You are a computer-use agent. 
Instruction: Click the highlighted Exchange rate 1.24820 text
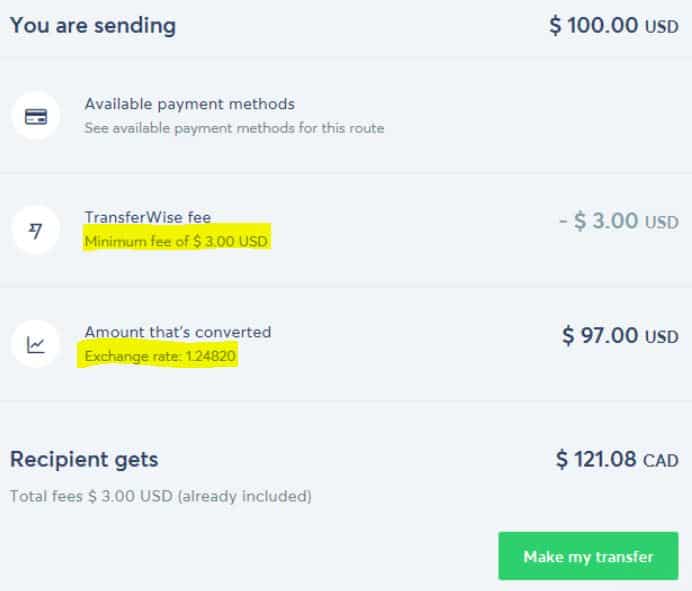pyautogui.click(x=161, y=355)
